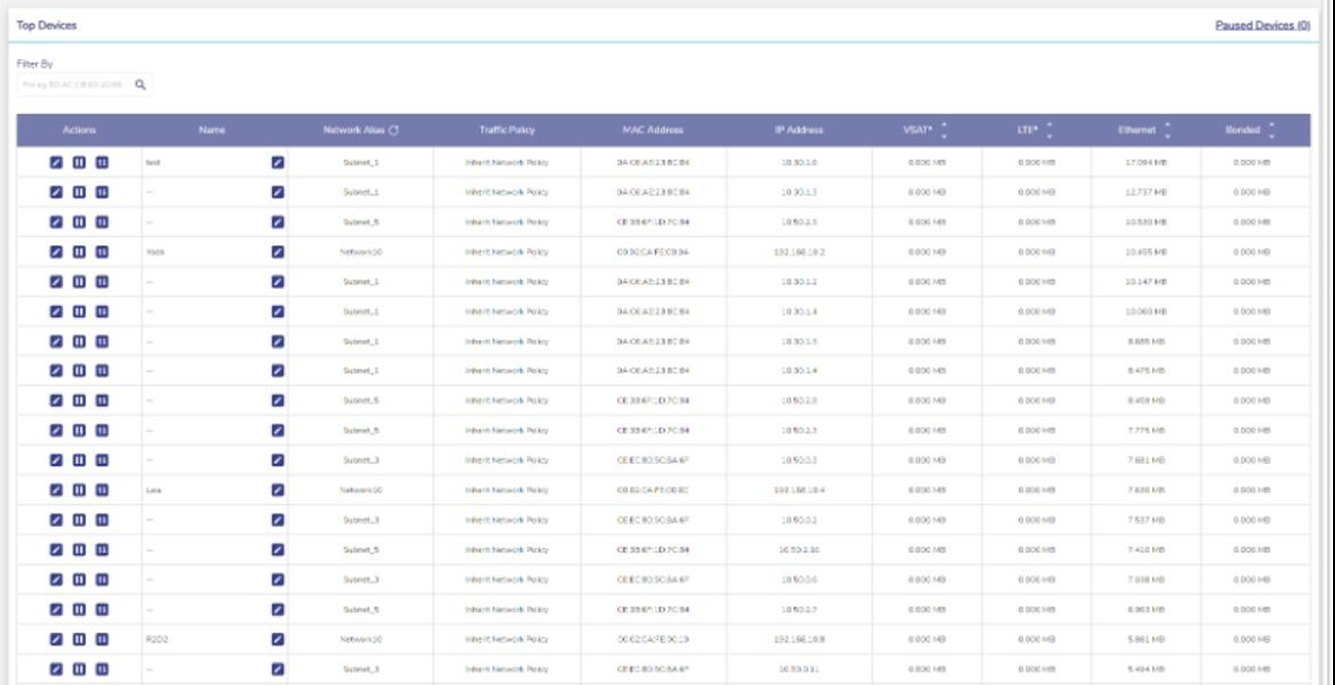Open the Paused Devices (0) link
This screenshot has width=1337, height=685.
1262,26
